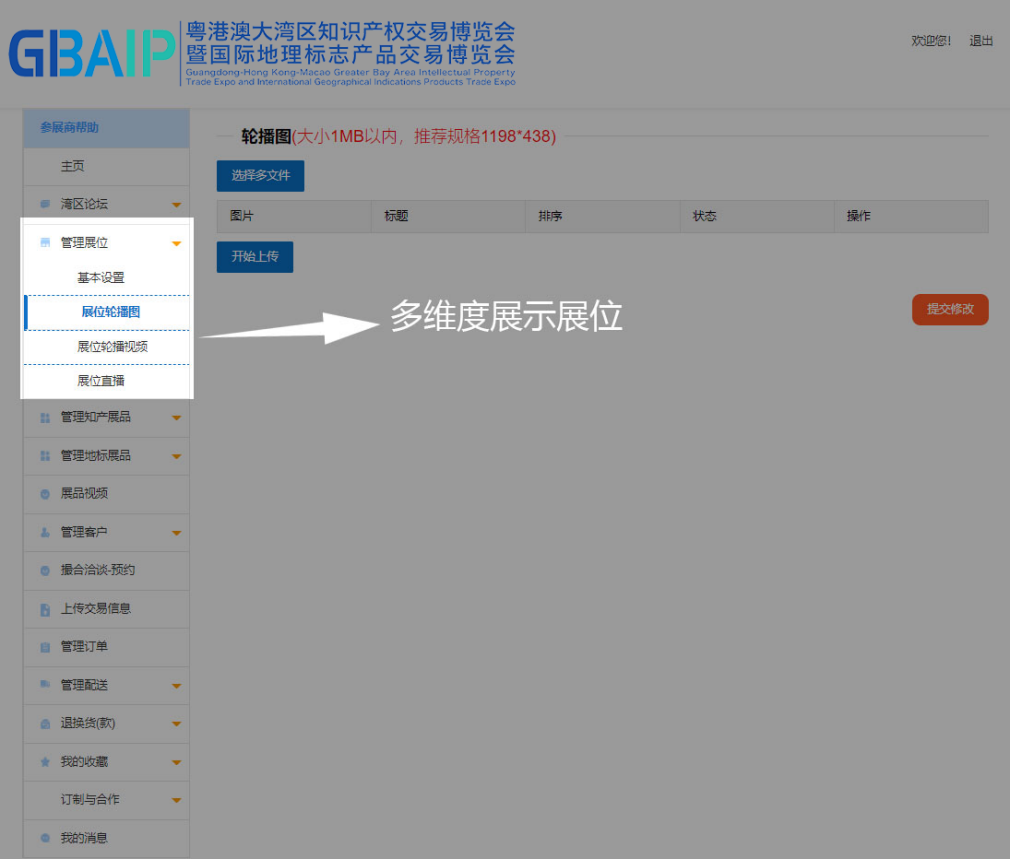The height and width of the screenshot is (859, 1010).
Task: Click the 管理知产展品 grid icon
Action: [x=45, y=418]
